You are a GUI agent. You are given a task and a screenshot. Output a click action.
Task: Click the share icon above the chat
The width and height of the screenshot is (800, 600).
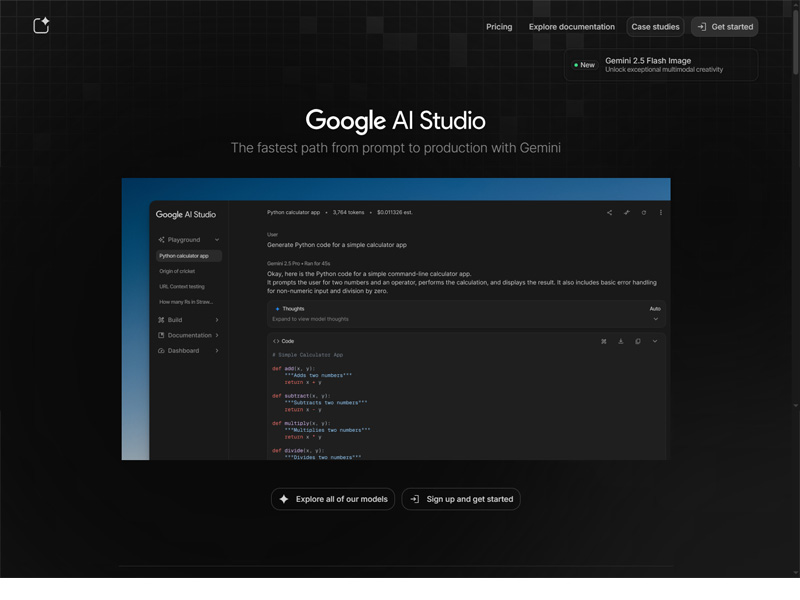(609, 212)
